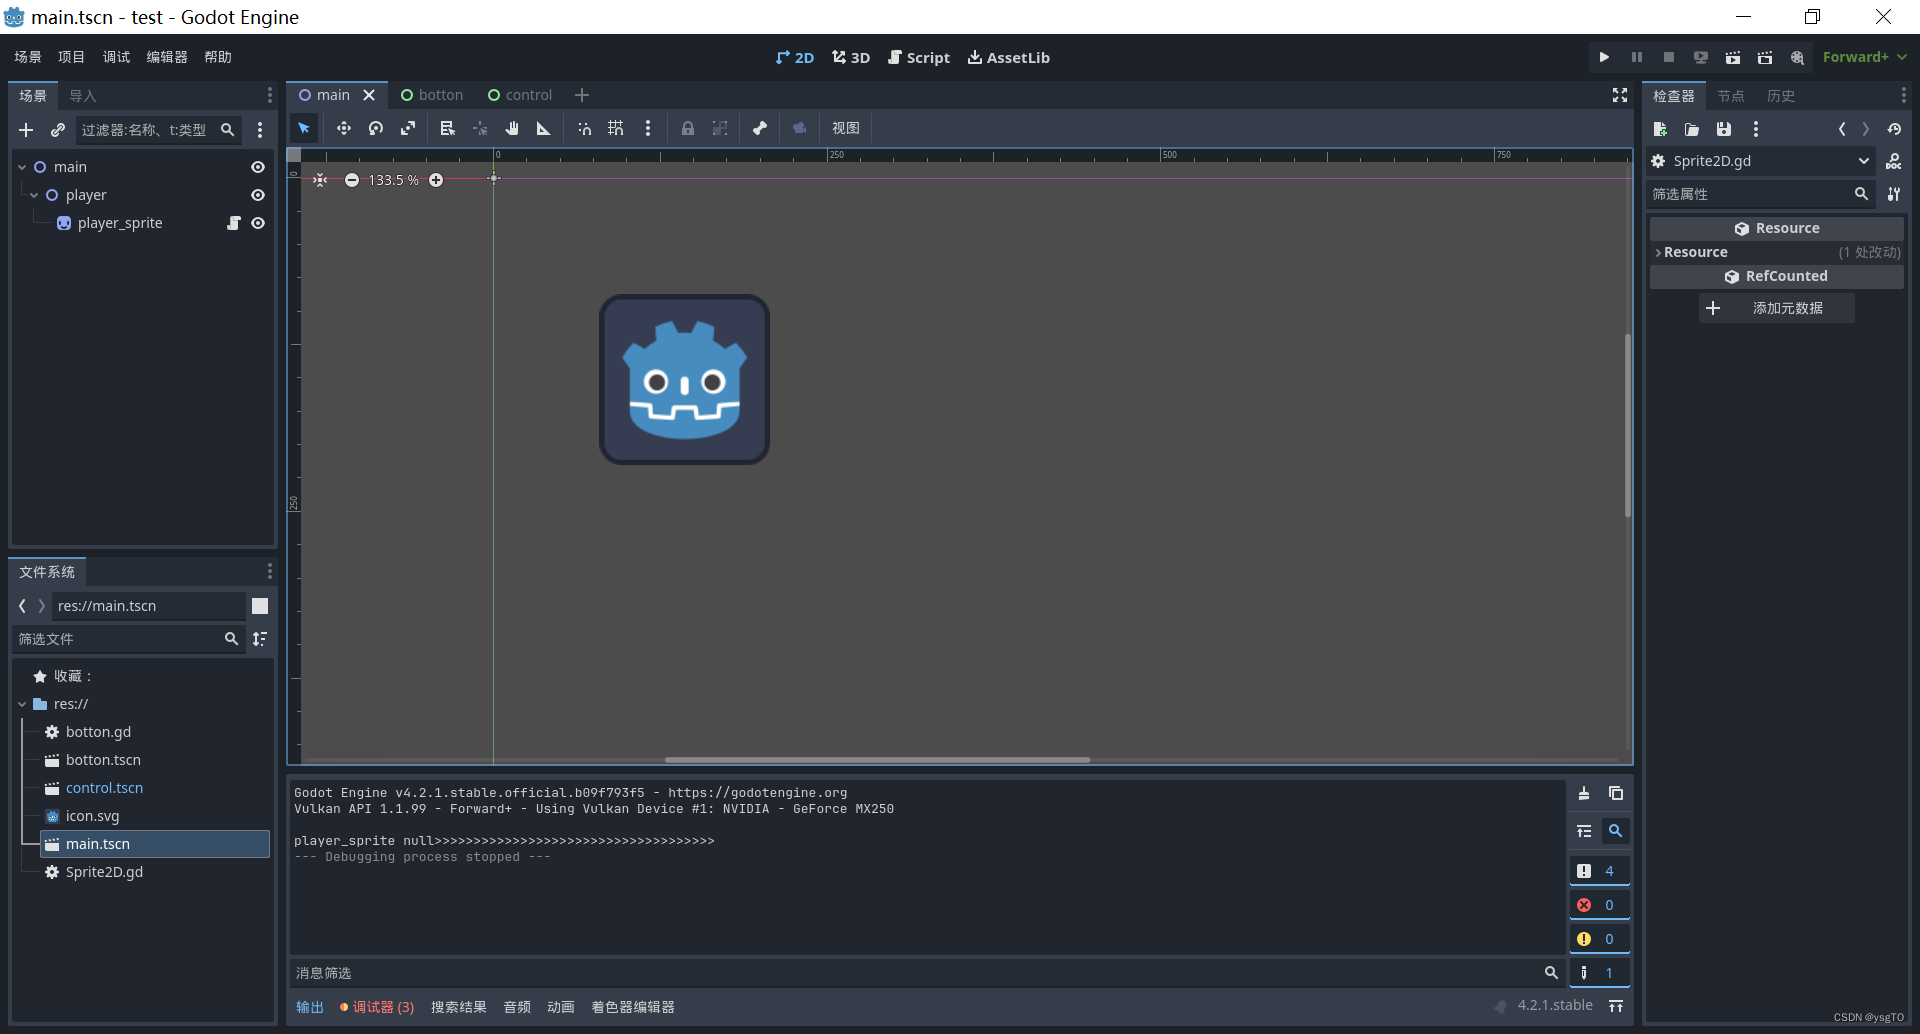Toggle Smart Snap

584,128
